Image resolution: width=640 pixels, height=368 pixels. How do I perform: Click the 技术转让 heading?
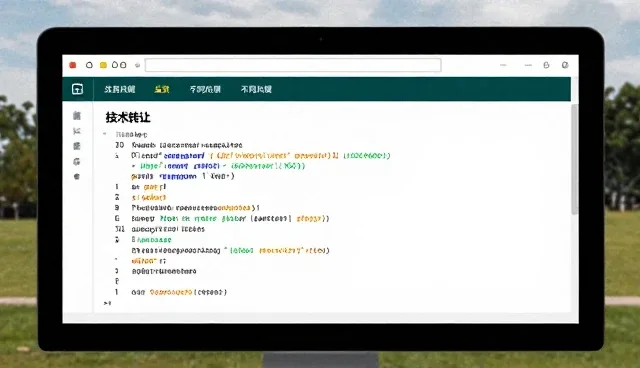128,117
